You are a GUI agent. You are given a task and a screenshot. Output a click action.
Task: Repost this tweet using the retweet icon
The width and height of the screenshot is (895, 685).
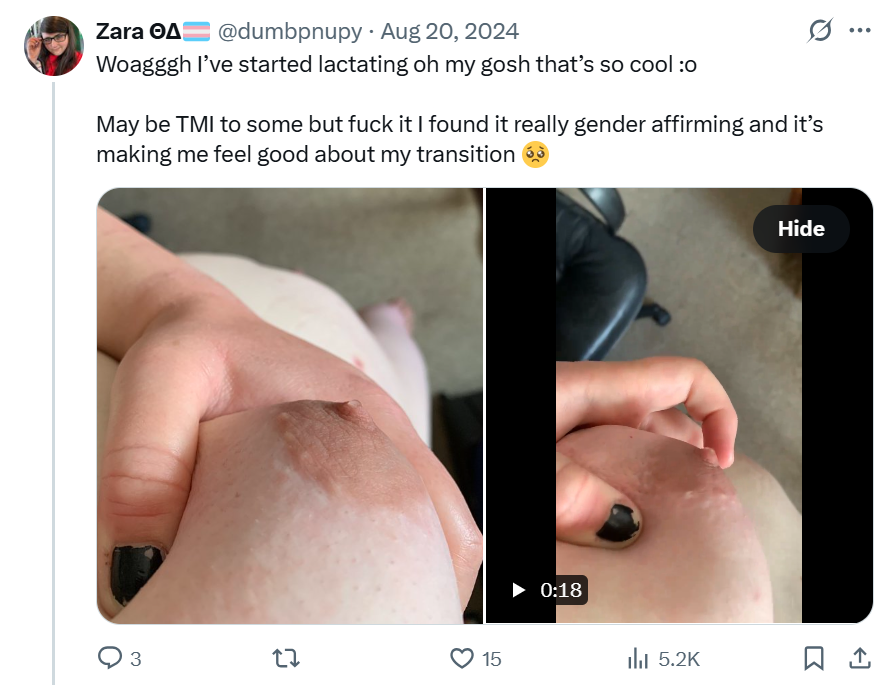[286, 658]
